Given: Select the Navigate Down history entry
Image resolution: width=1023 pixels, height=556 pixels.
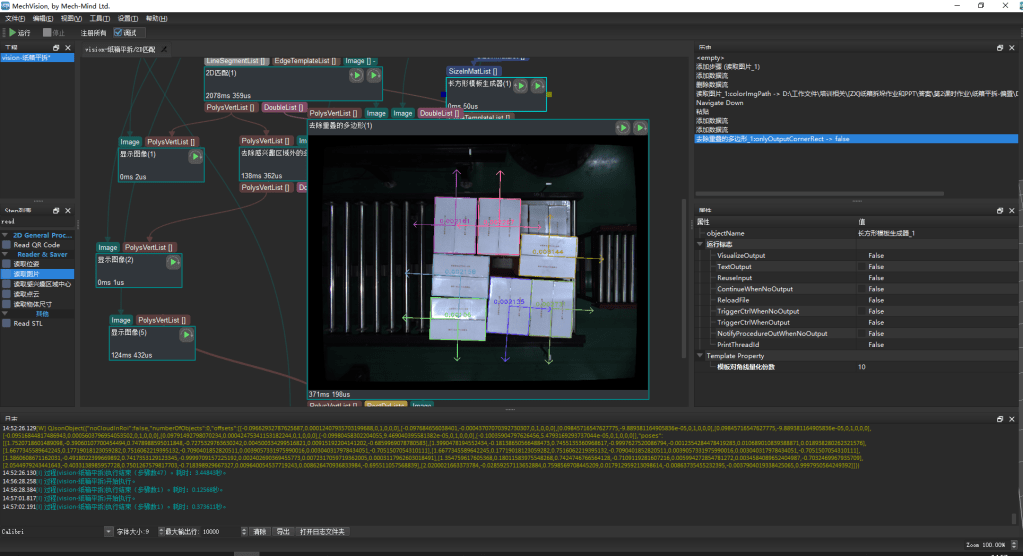Looking at the screenshot, I should coord(720,103).
